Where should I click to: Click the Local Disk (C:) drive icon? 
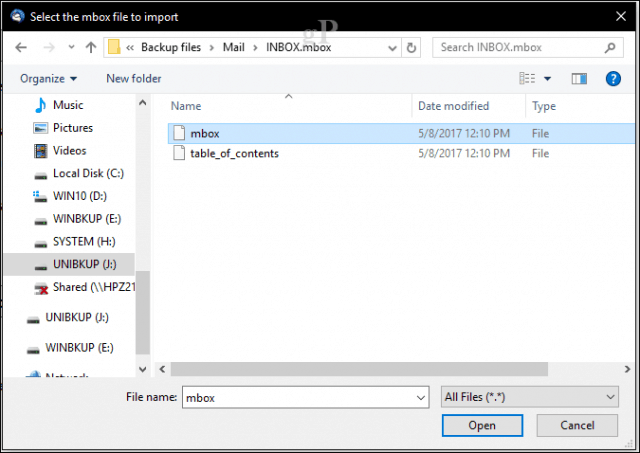(40, 176)
